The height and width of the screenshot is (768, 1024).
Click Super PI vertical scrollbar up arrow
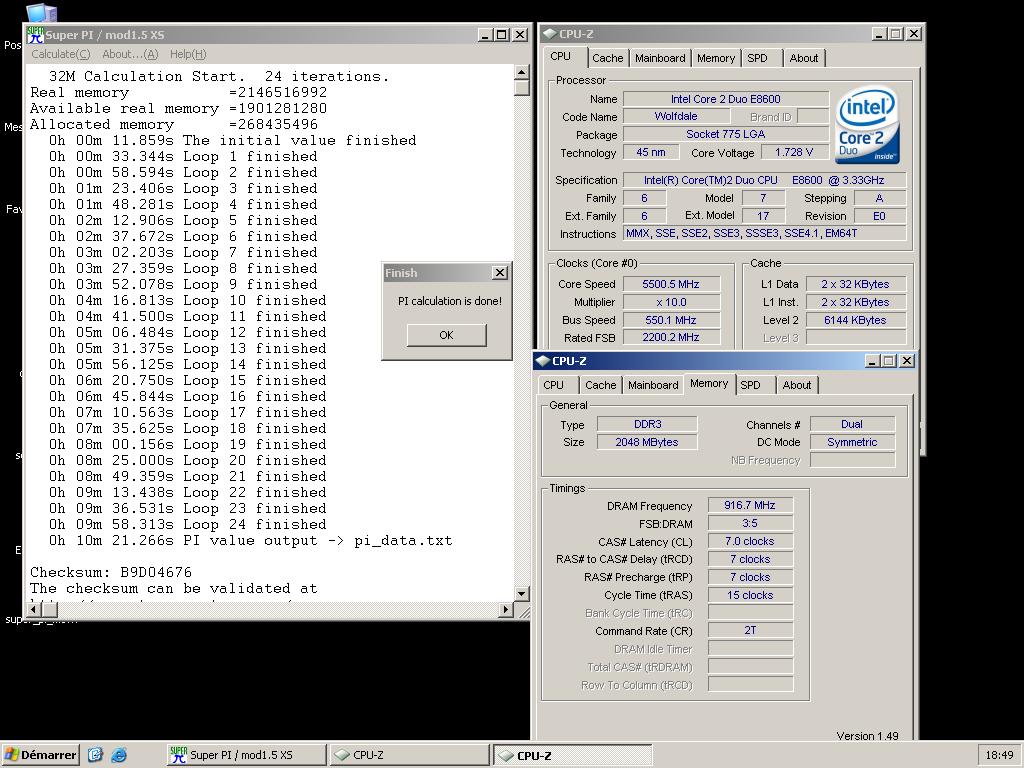click(521, 72)
